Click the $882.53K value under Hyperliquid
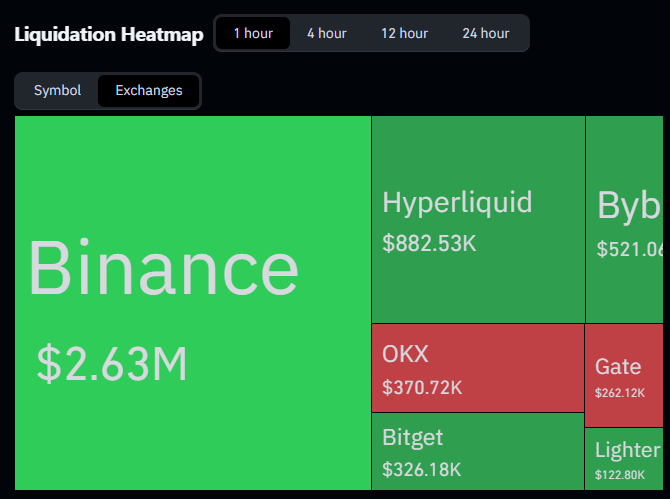The width and height of the screenshot is (670, 499). pos(429,244)
